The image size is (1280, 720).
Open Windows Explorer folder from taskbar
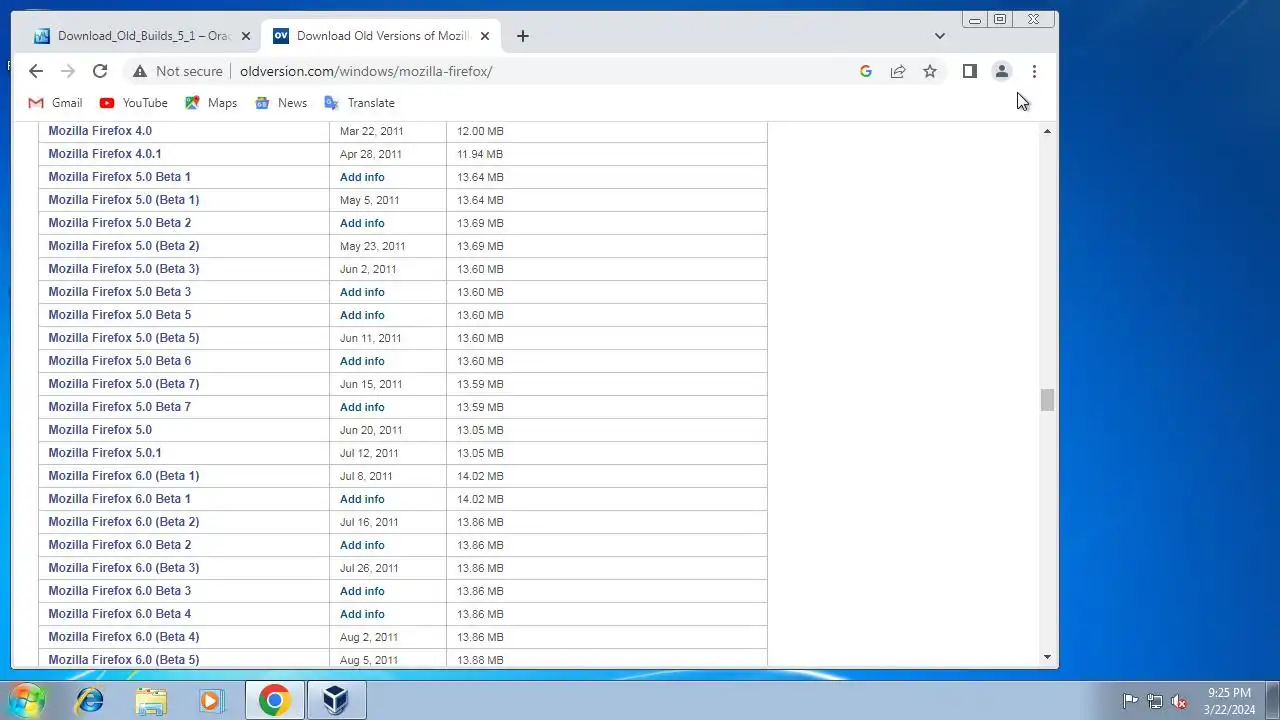coord(151,700)
